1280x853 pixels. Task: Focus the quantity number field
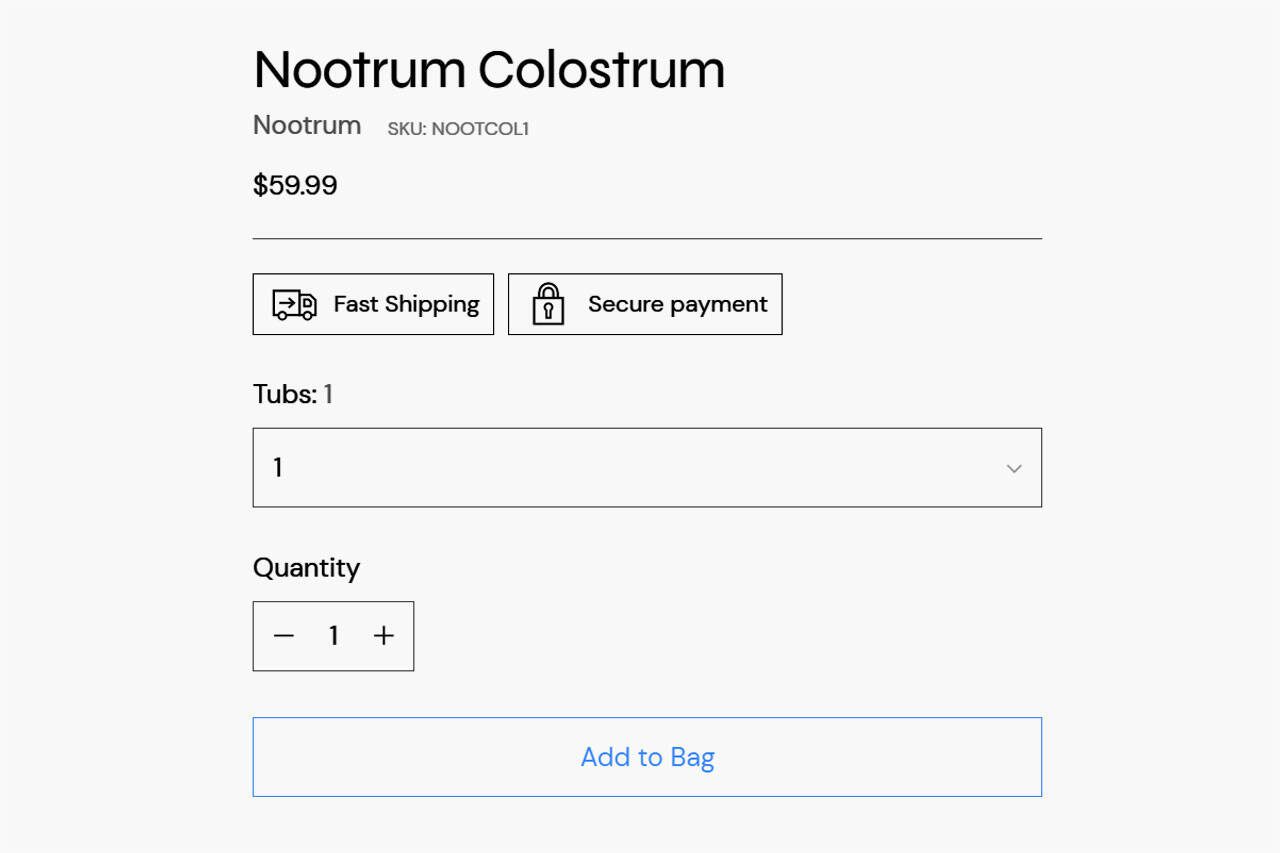(x=334, y=636)
